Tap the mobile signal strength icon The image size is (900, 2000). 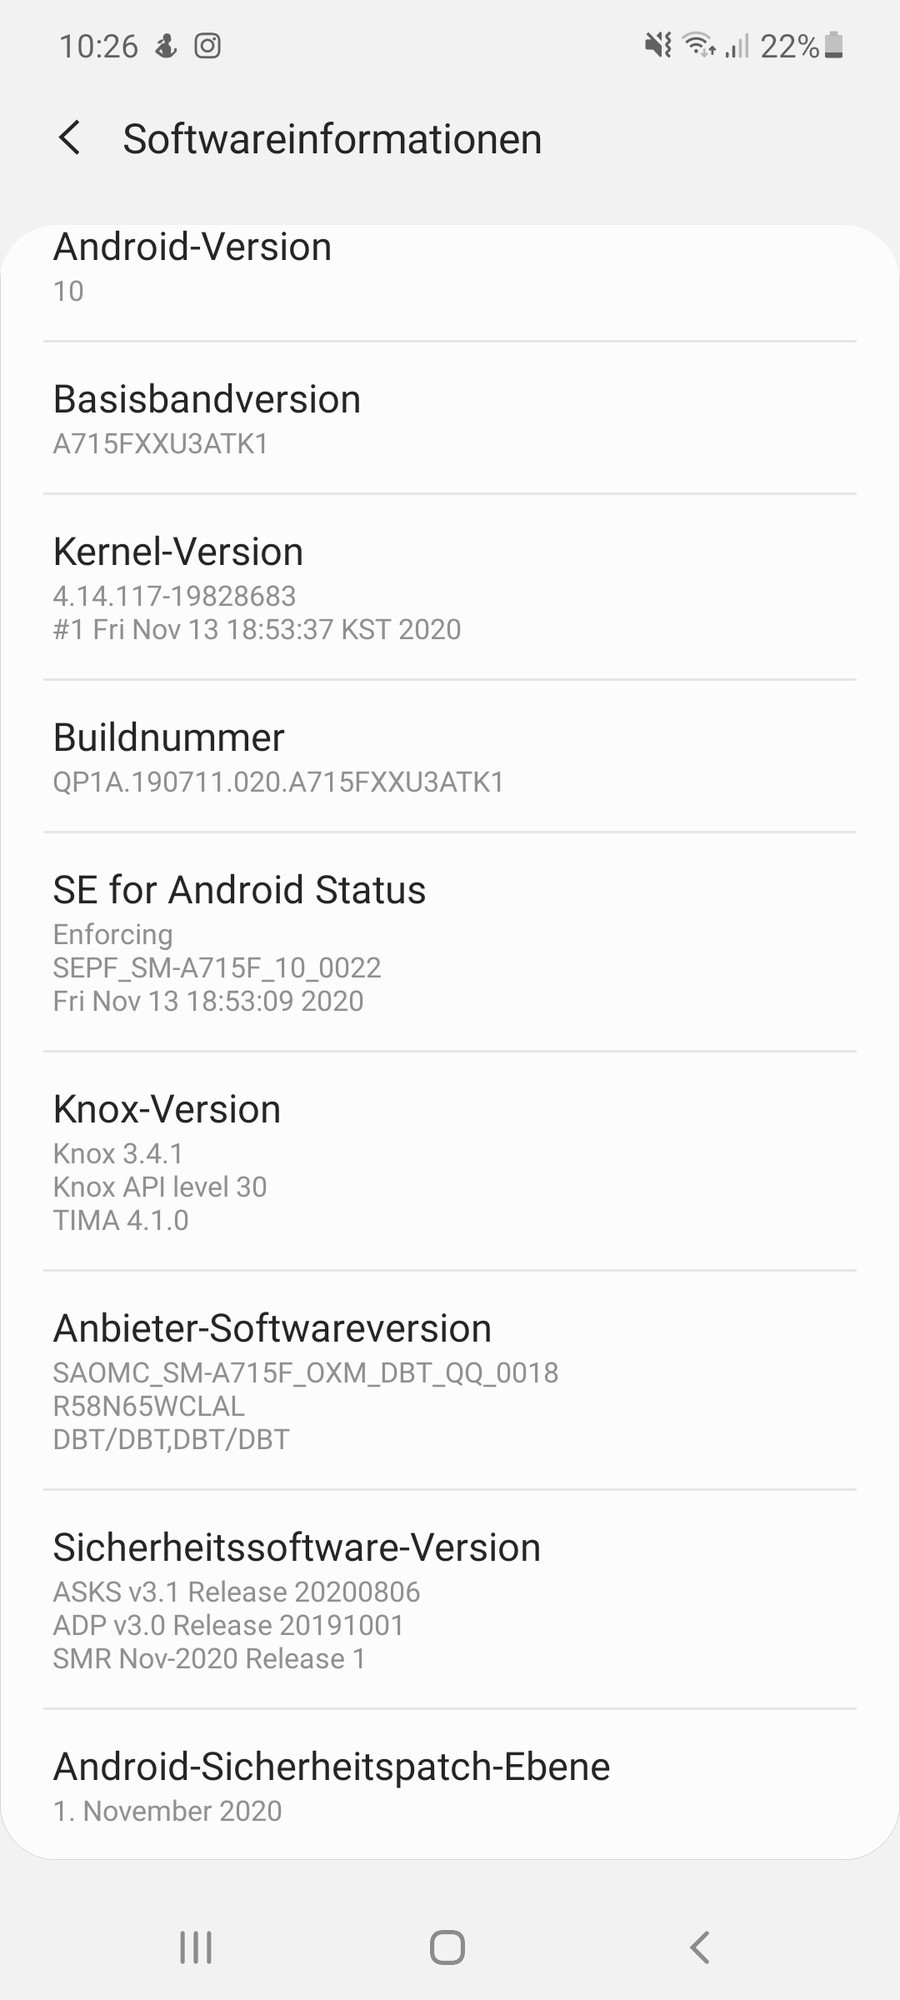point(737,46)
